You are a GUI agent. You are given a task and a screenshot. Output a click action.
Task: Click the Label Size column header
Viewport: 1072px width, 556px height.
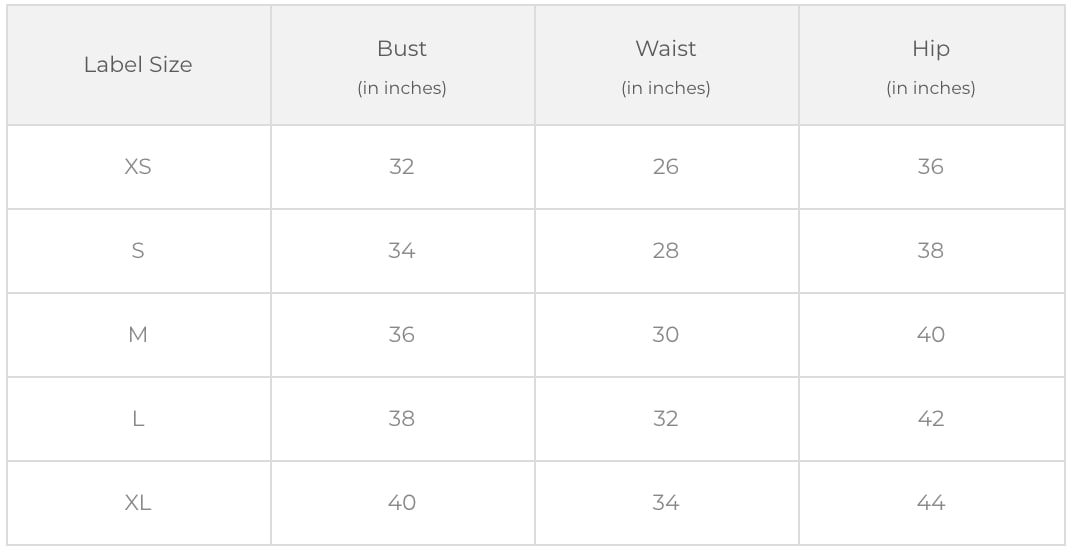138,65
